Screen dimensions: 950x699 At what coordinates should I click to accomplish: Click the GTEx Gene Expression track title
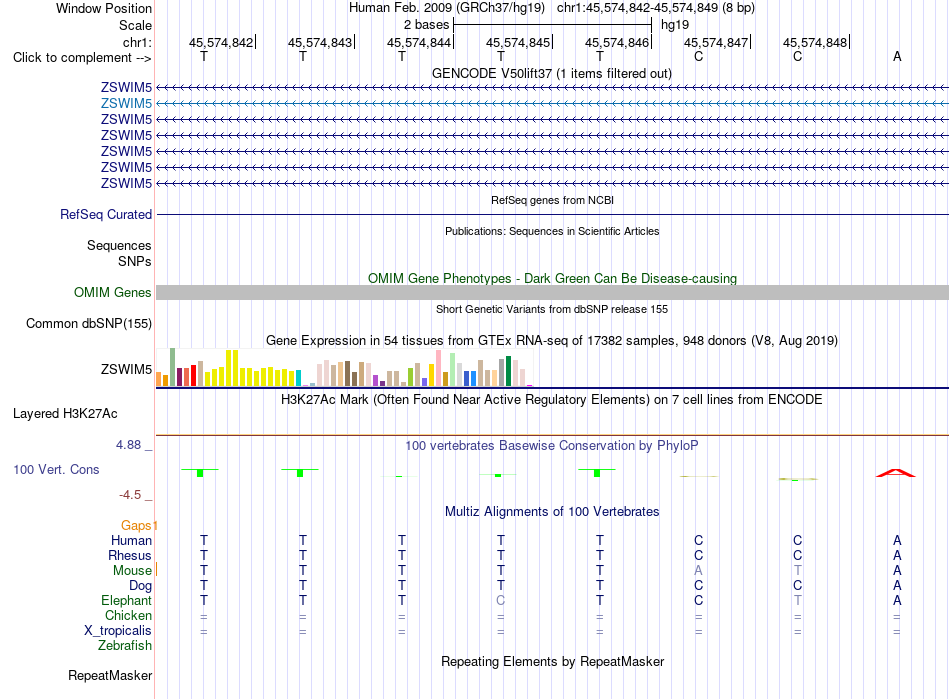pyautogui.click(x=552, y=340)
